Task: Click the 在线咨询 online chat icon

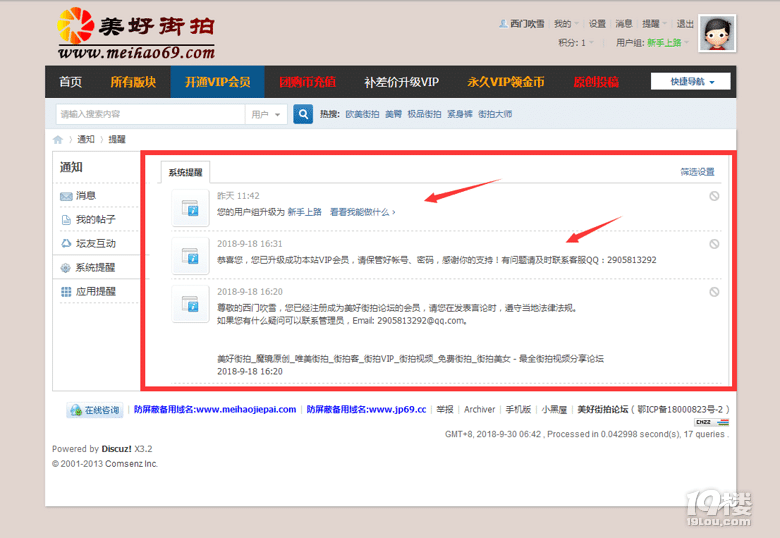Action: [x=95, y=410]
